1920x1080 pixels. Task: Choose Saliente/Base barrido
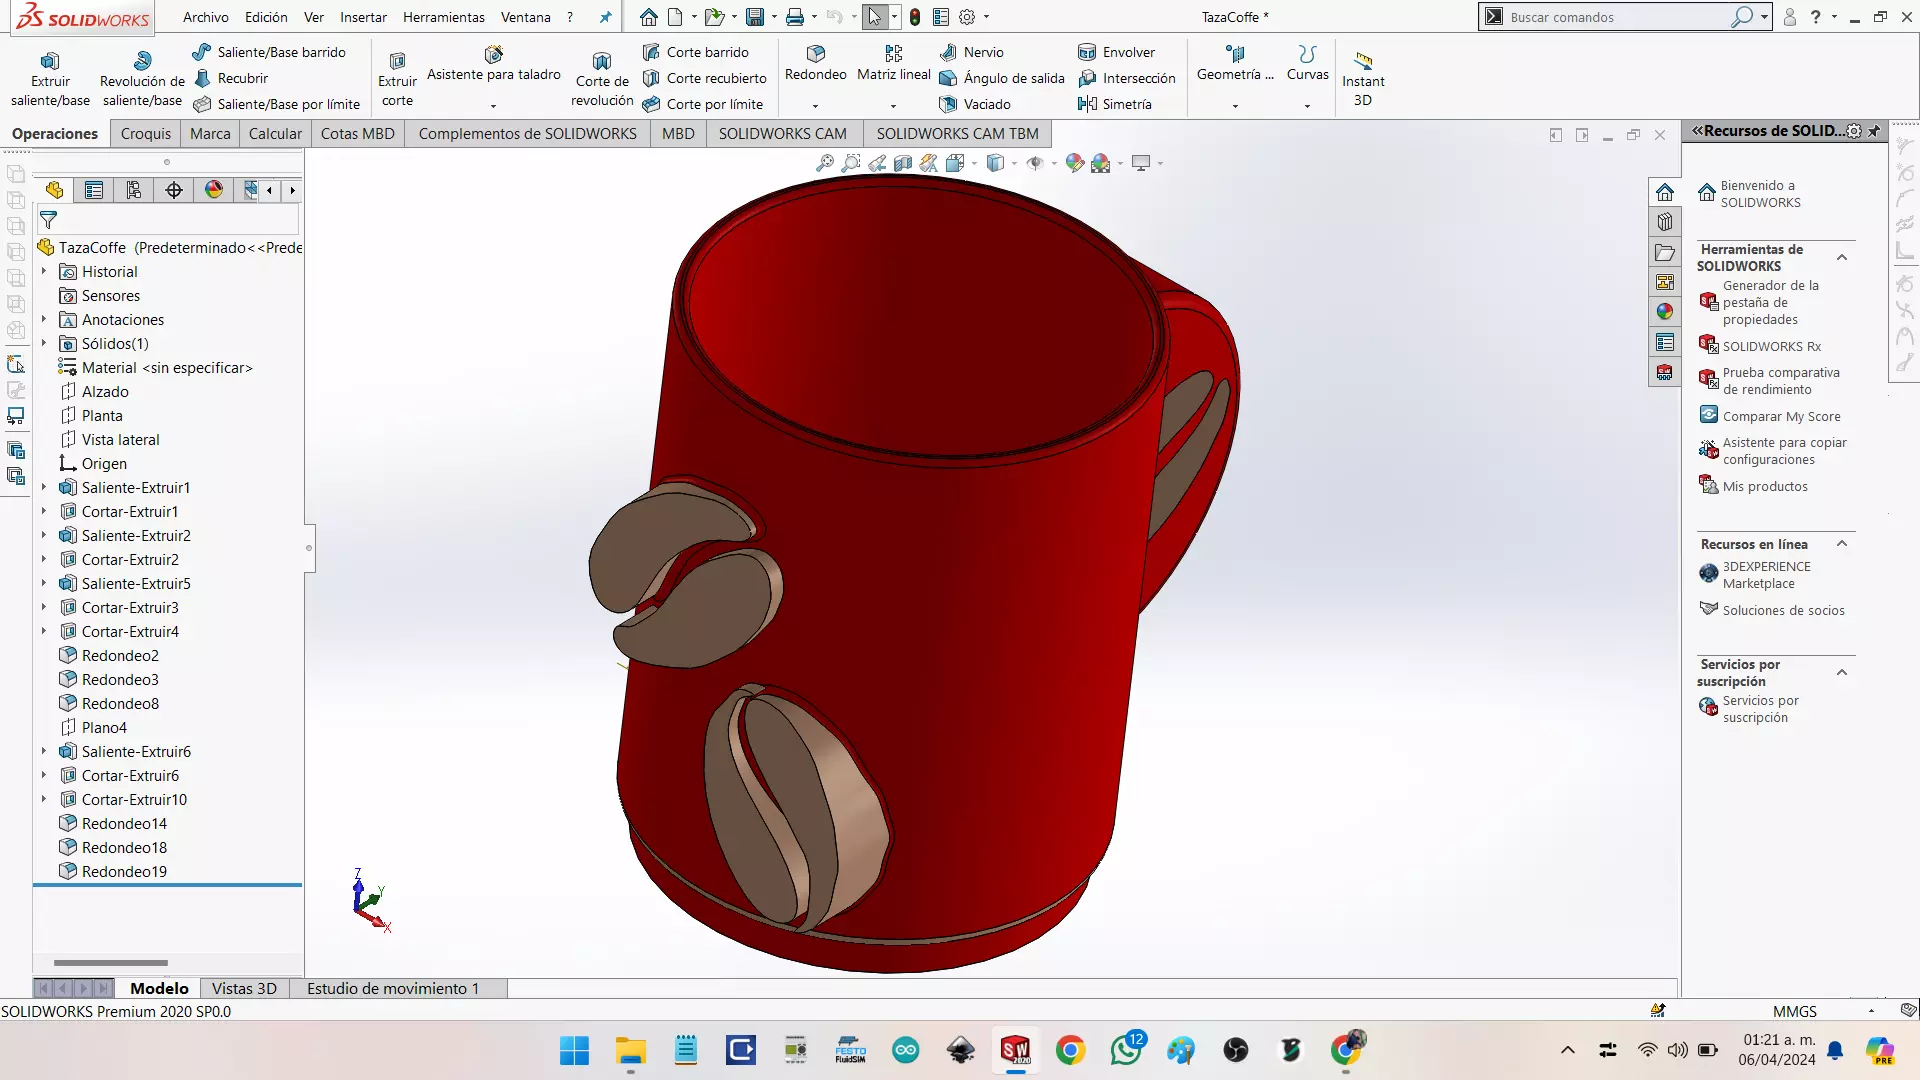(x=270, y=52)
